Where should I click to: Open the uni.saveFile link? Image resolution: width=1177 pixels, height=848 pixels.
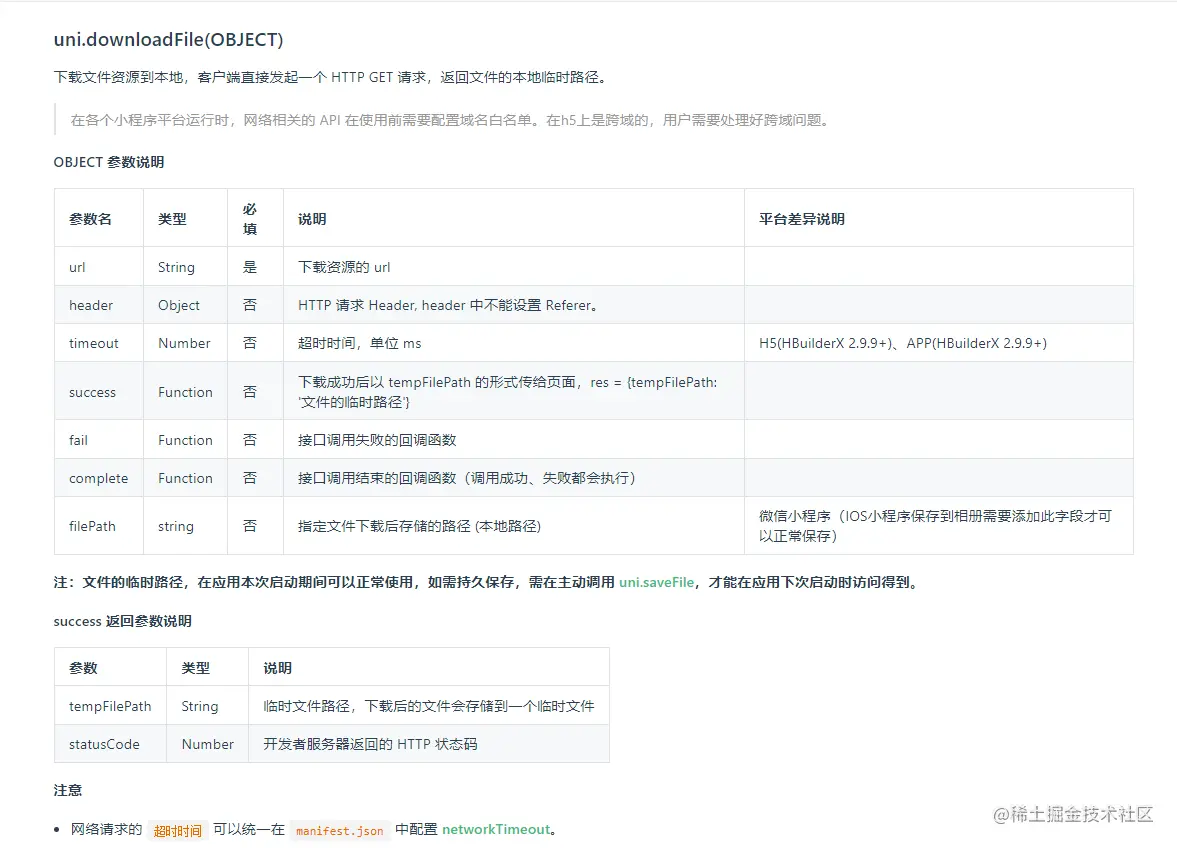coord(656,582)
